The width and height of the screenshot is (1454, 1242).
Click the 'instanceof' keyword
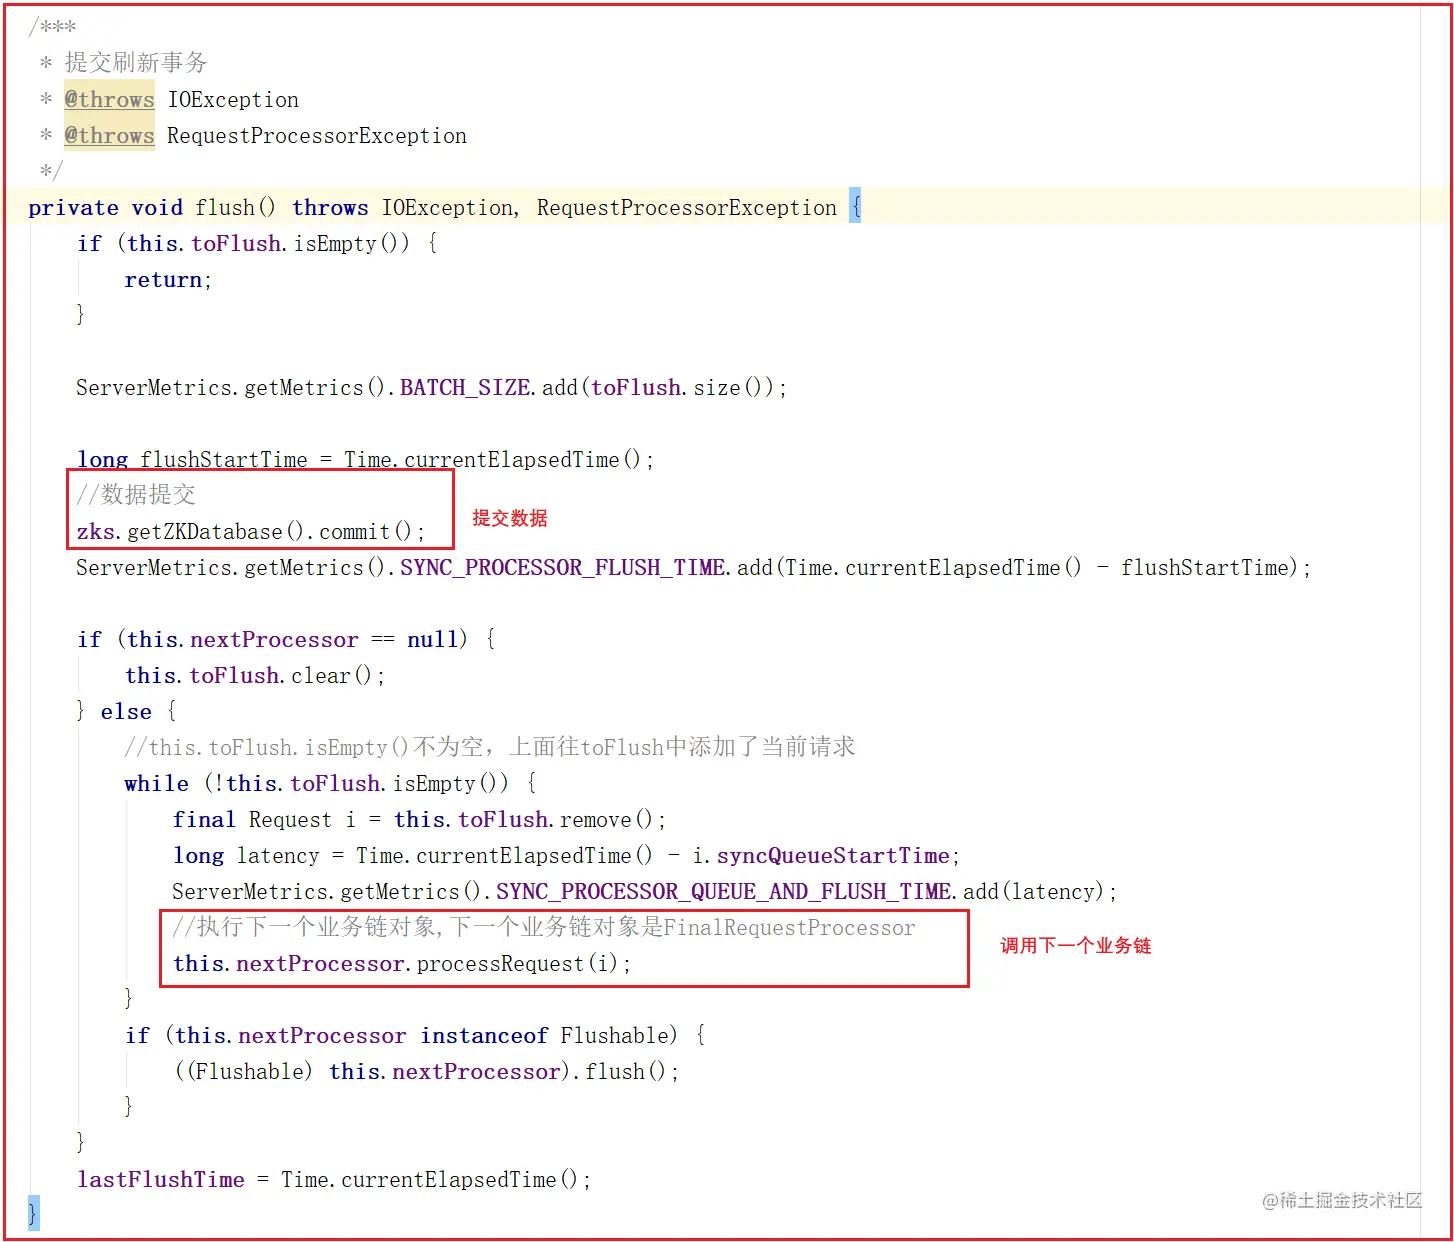tap(484, 1036)
